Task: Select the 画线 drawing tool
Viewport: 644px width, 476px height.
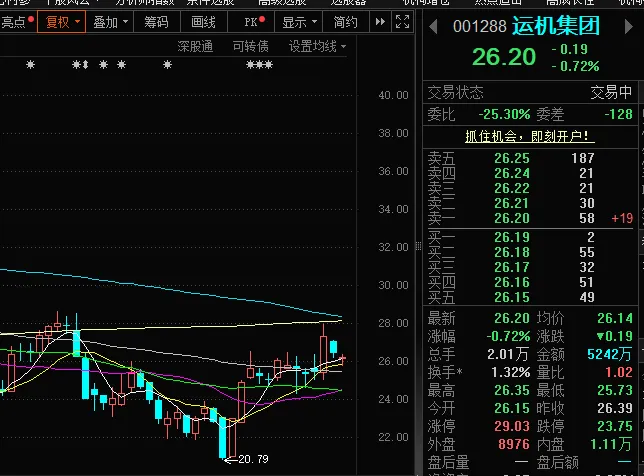Action: [203, 22]
